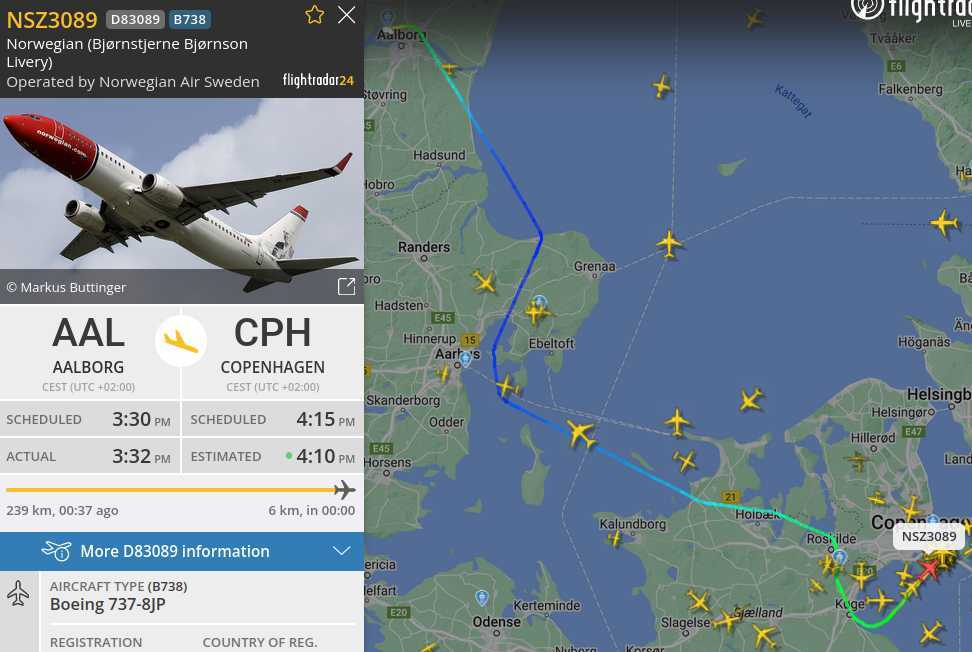Click the D83089 flight number badge
The width and height of the screenshot is (972, 652).
click(x=135, y=19)
